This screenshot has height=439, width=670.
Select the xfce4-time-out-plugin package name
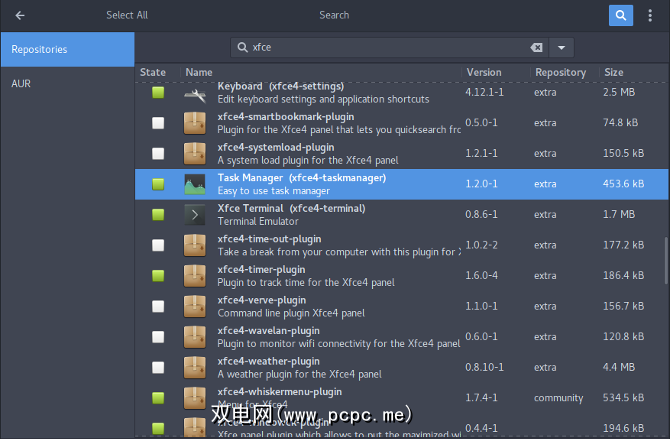pos(269,239)
